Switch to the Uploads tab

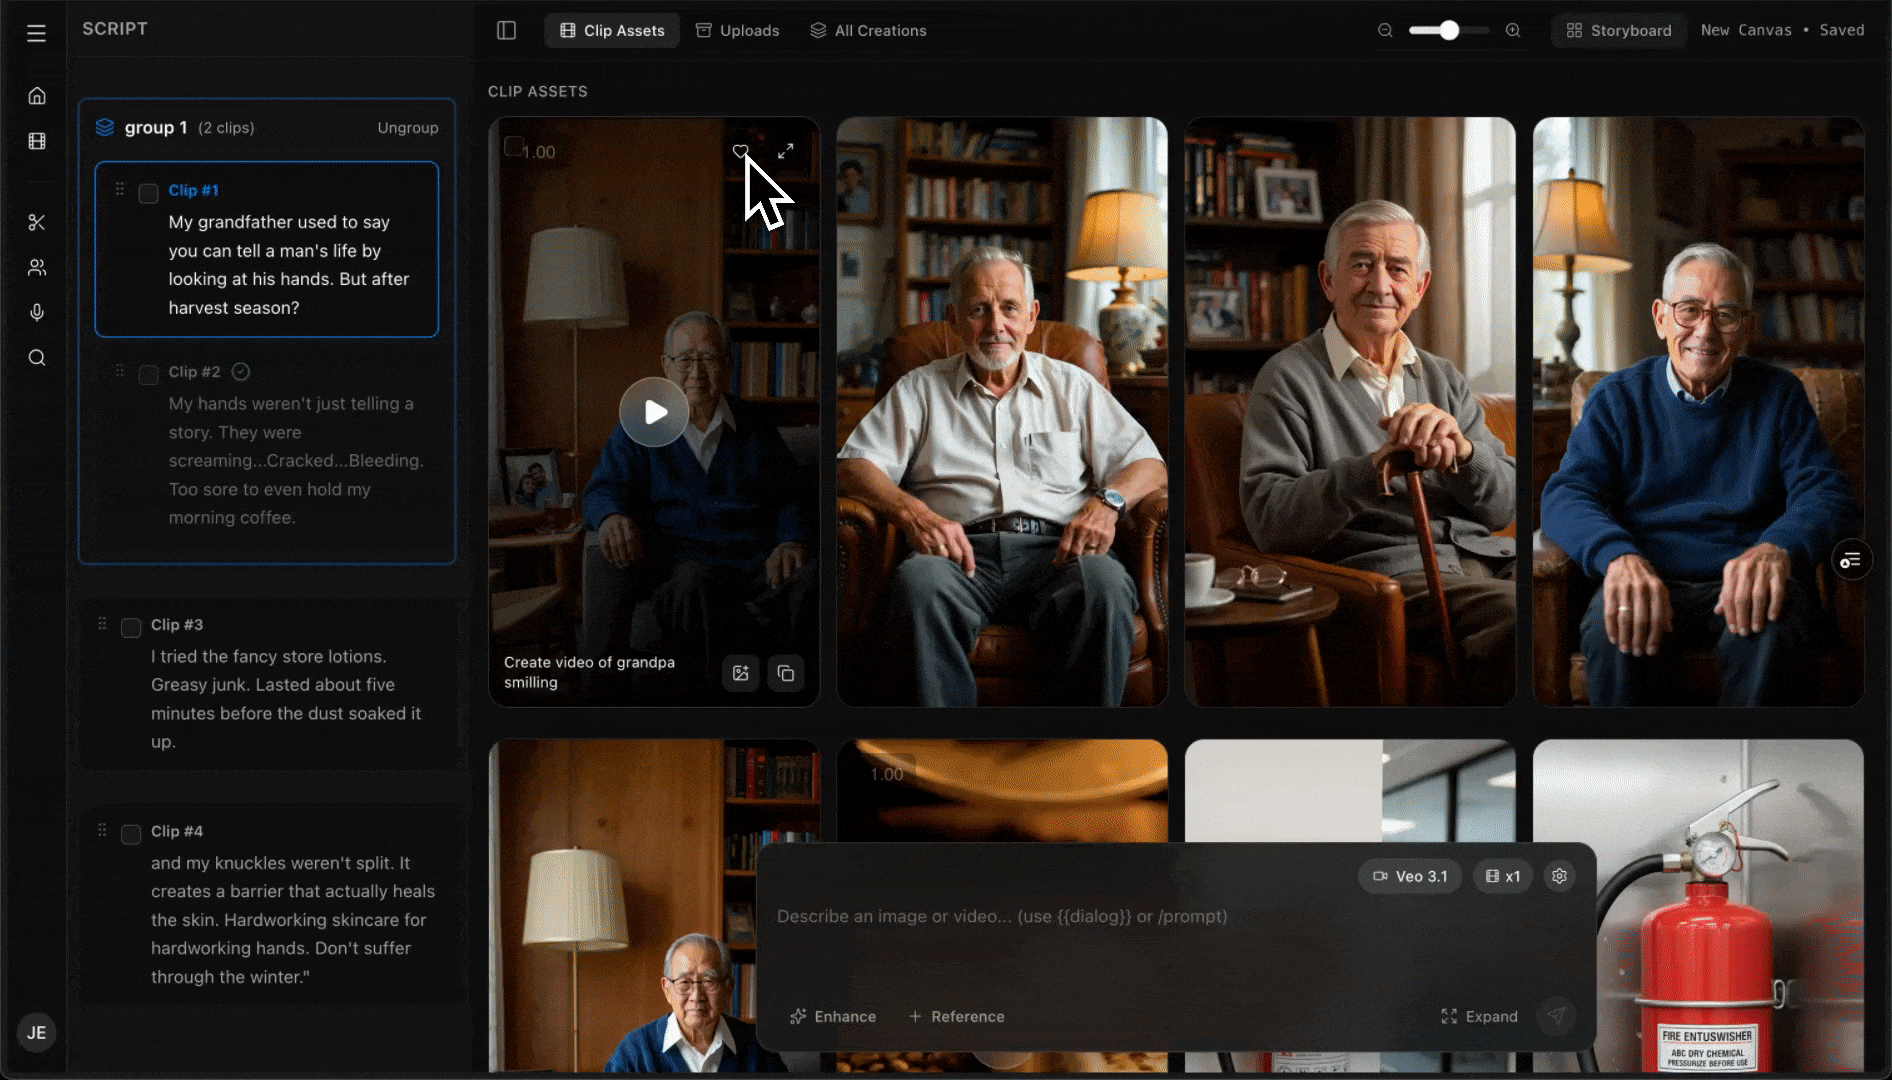tap(737, 30)
